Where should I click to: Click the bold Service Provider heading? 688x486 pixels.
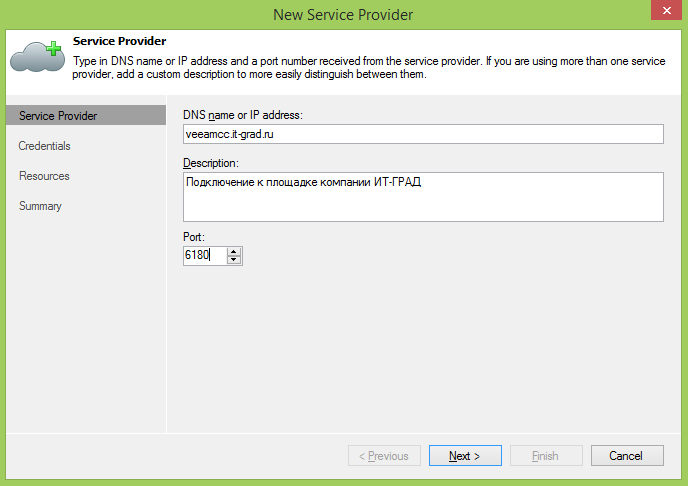tap(119, 42)
